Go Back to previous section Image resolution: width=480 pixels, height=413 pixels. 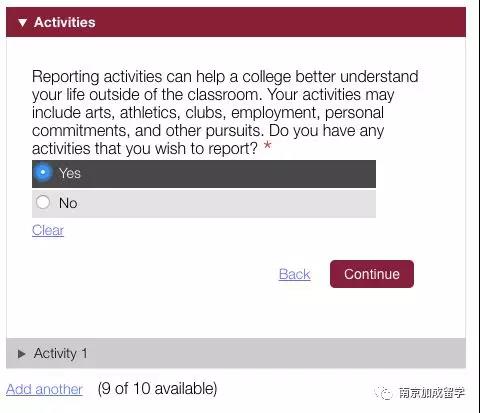pos(295,274)
